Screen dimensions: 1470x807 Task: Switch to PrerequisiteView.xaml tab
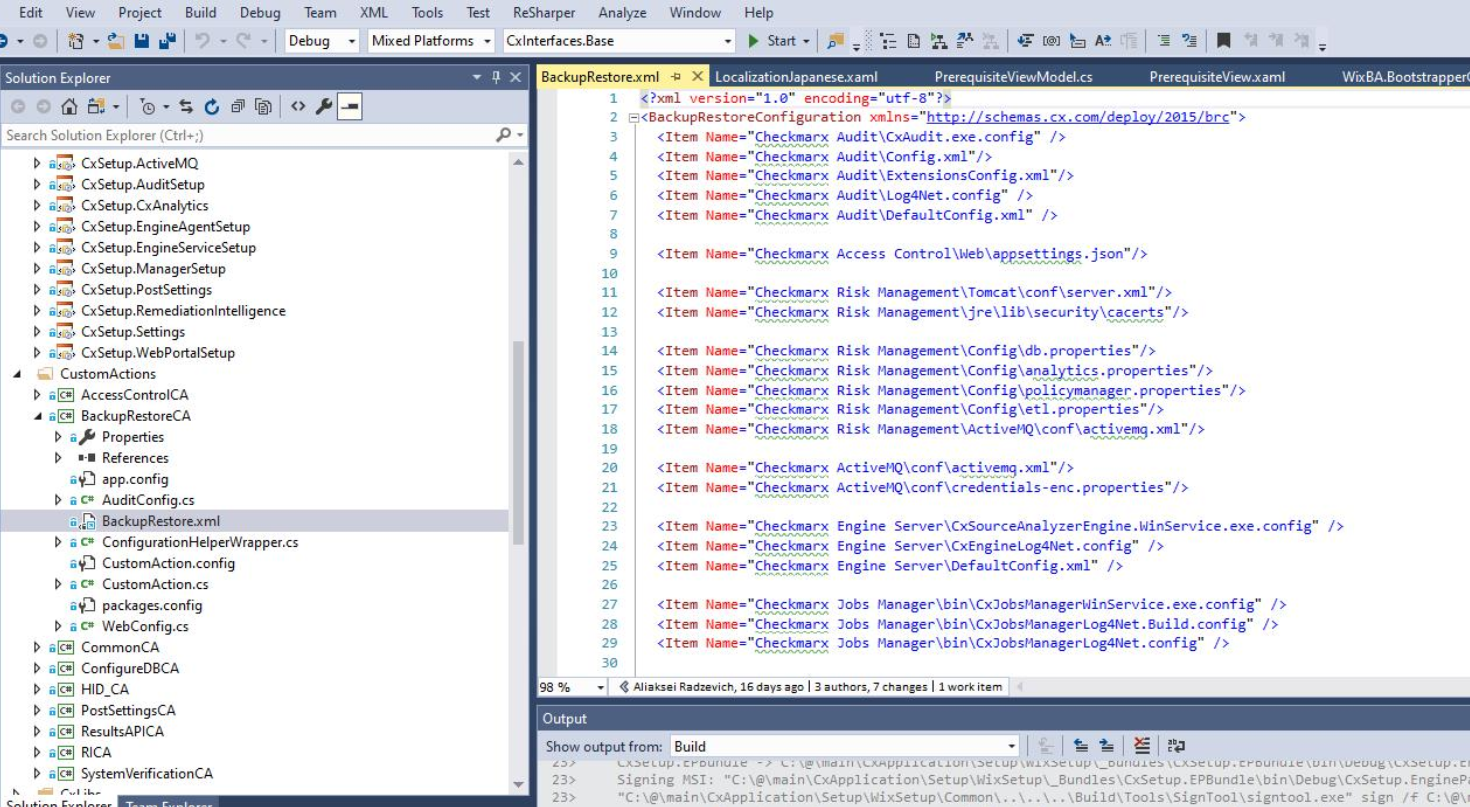coord(1217,77)
